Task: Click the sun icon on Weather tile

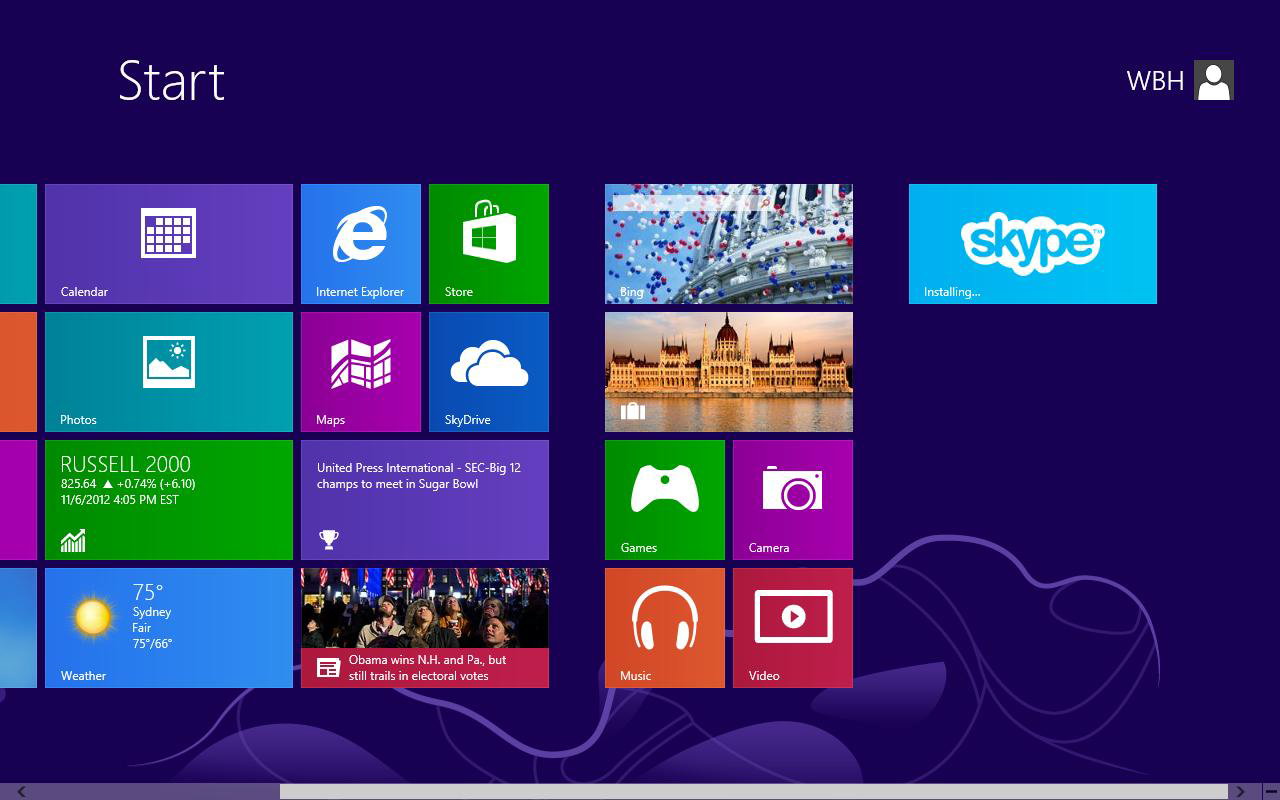Action: pyautogui.click(x=92, y=616)
